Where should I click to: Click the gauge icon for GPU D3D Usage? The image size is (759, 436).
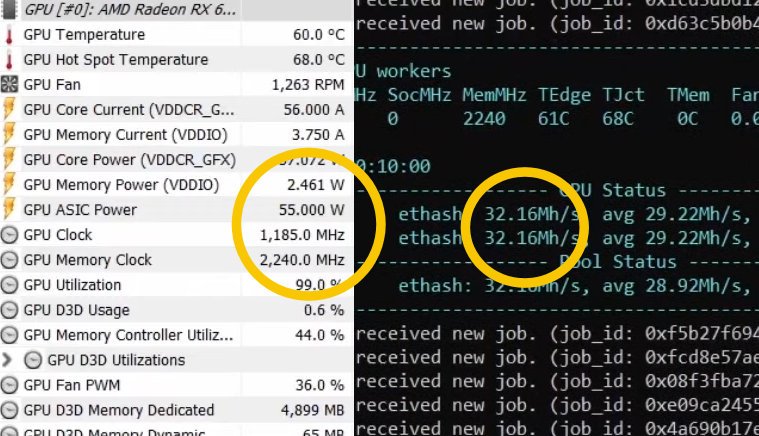pos(11,310)
